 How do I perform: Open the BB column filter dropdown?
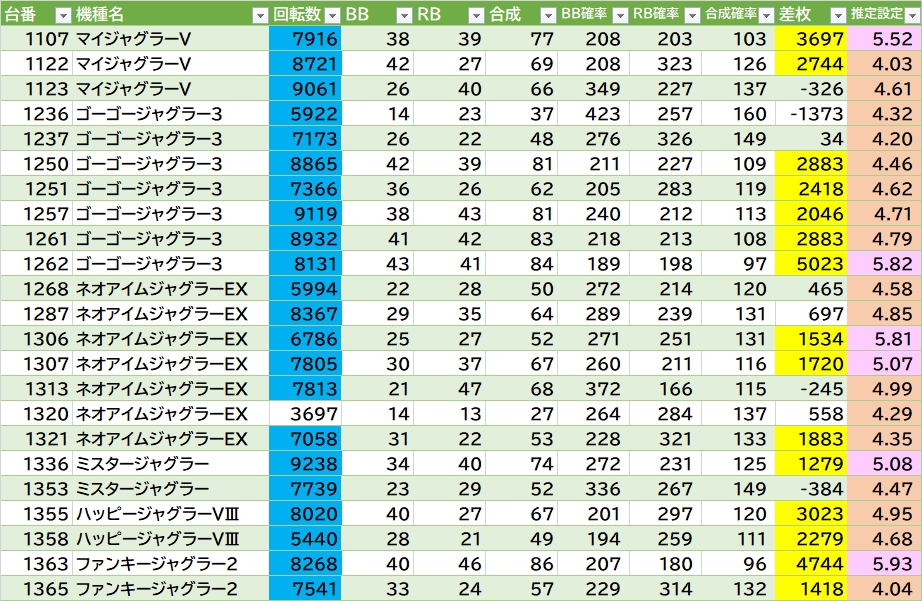coord(404,15)
